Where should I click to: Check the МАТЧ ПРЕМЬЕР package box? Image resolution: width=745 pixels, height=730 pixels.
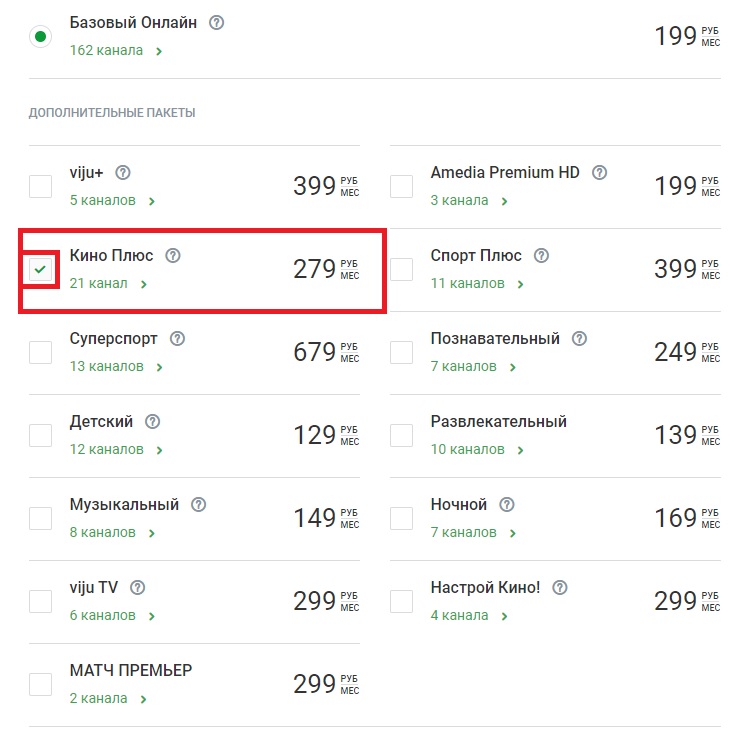click(x=40, y=684)
